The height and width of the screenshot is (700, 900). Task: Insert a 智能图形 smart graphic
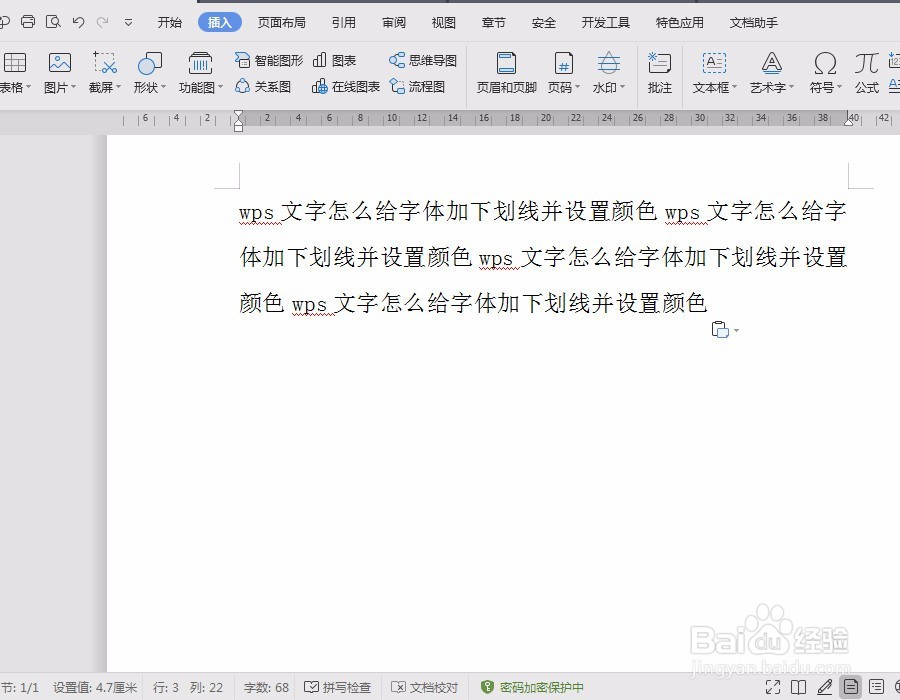[269, 60]
